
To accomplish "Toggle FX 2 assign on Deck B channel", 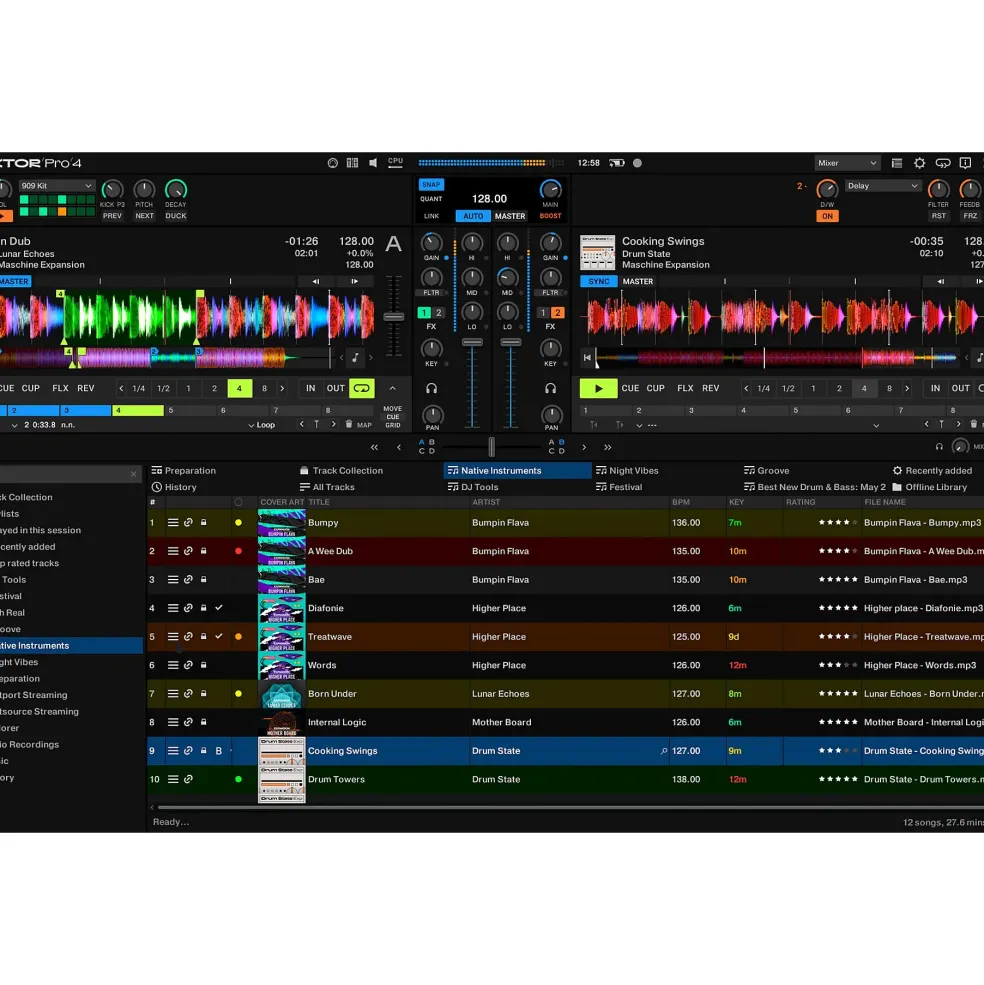I will [557, 313].
